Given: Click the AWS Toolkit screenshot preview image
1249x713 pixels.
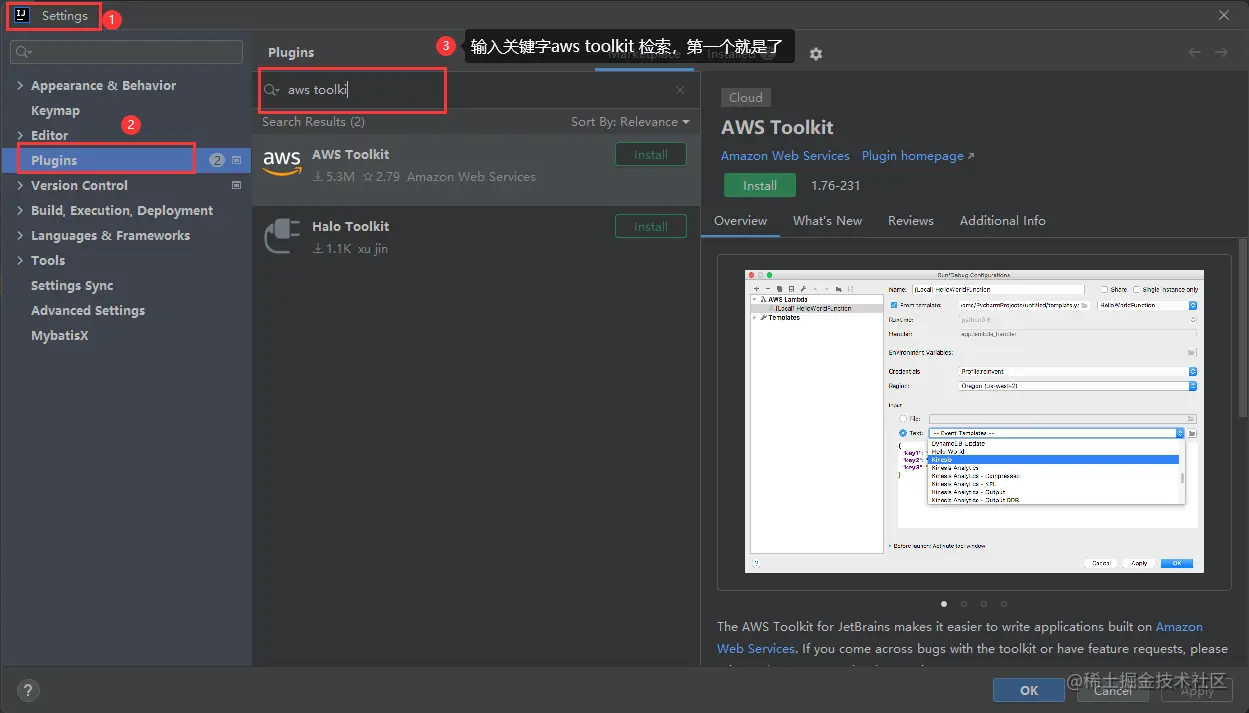Looking at the screenshot, I should point(974,421).
